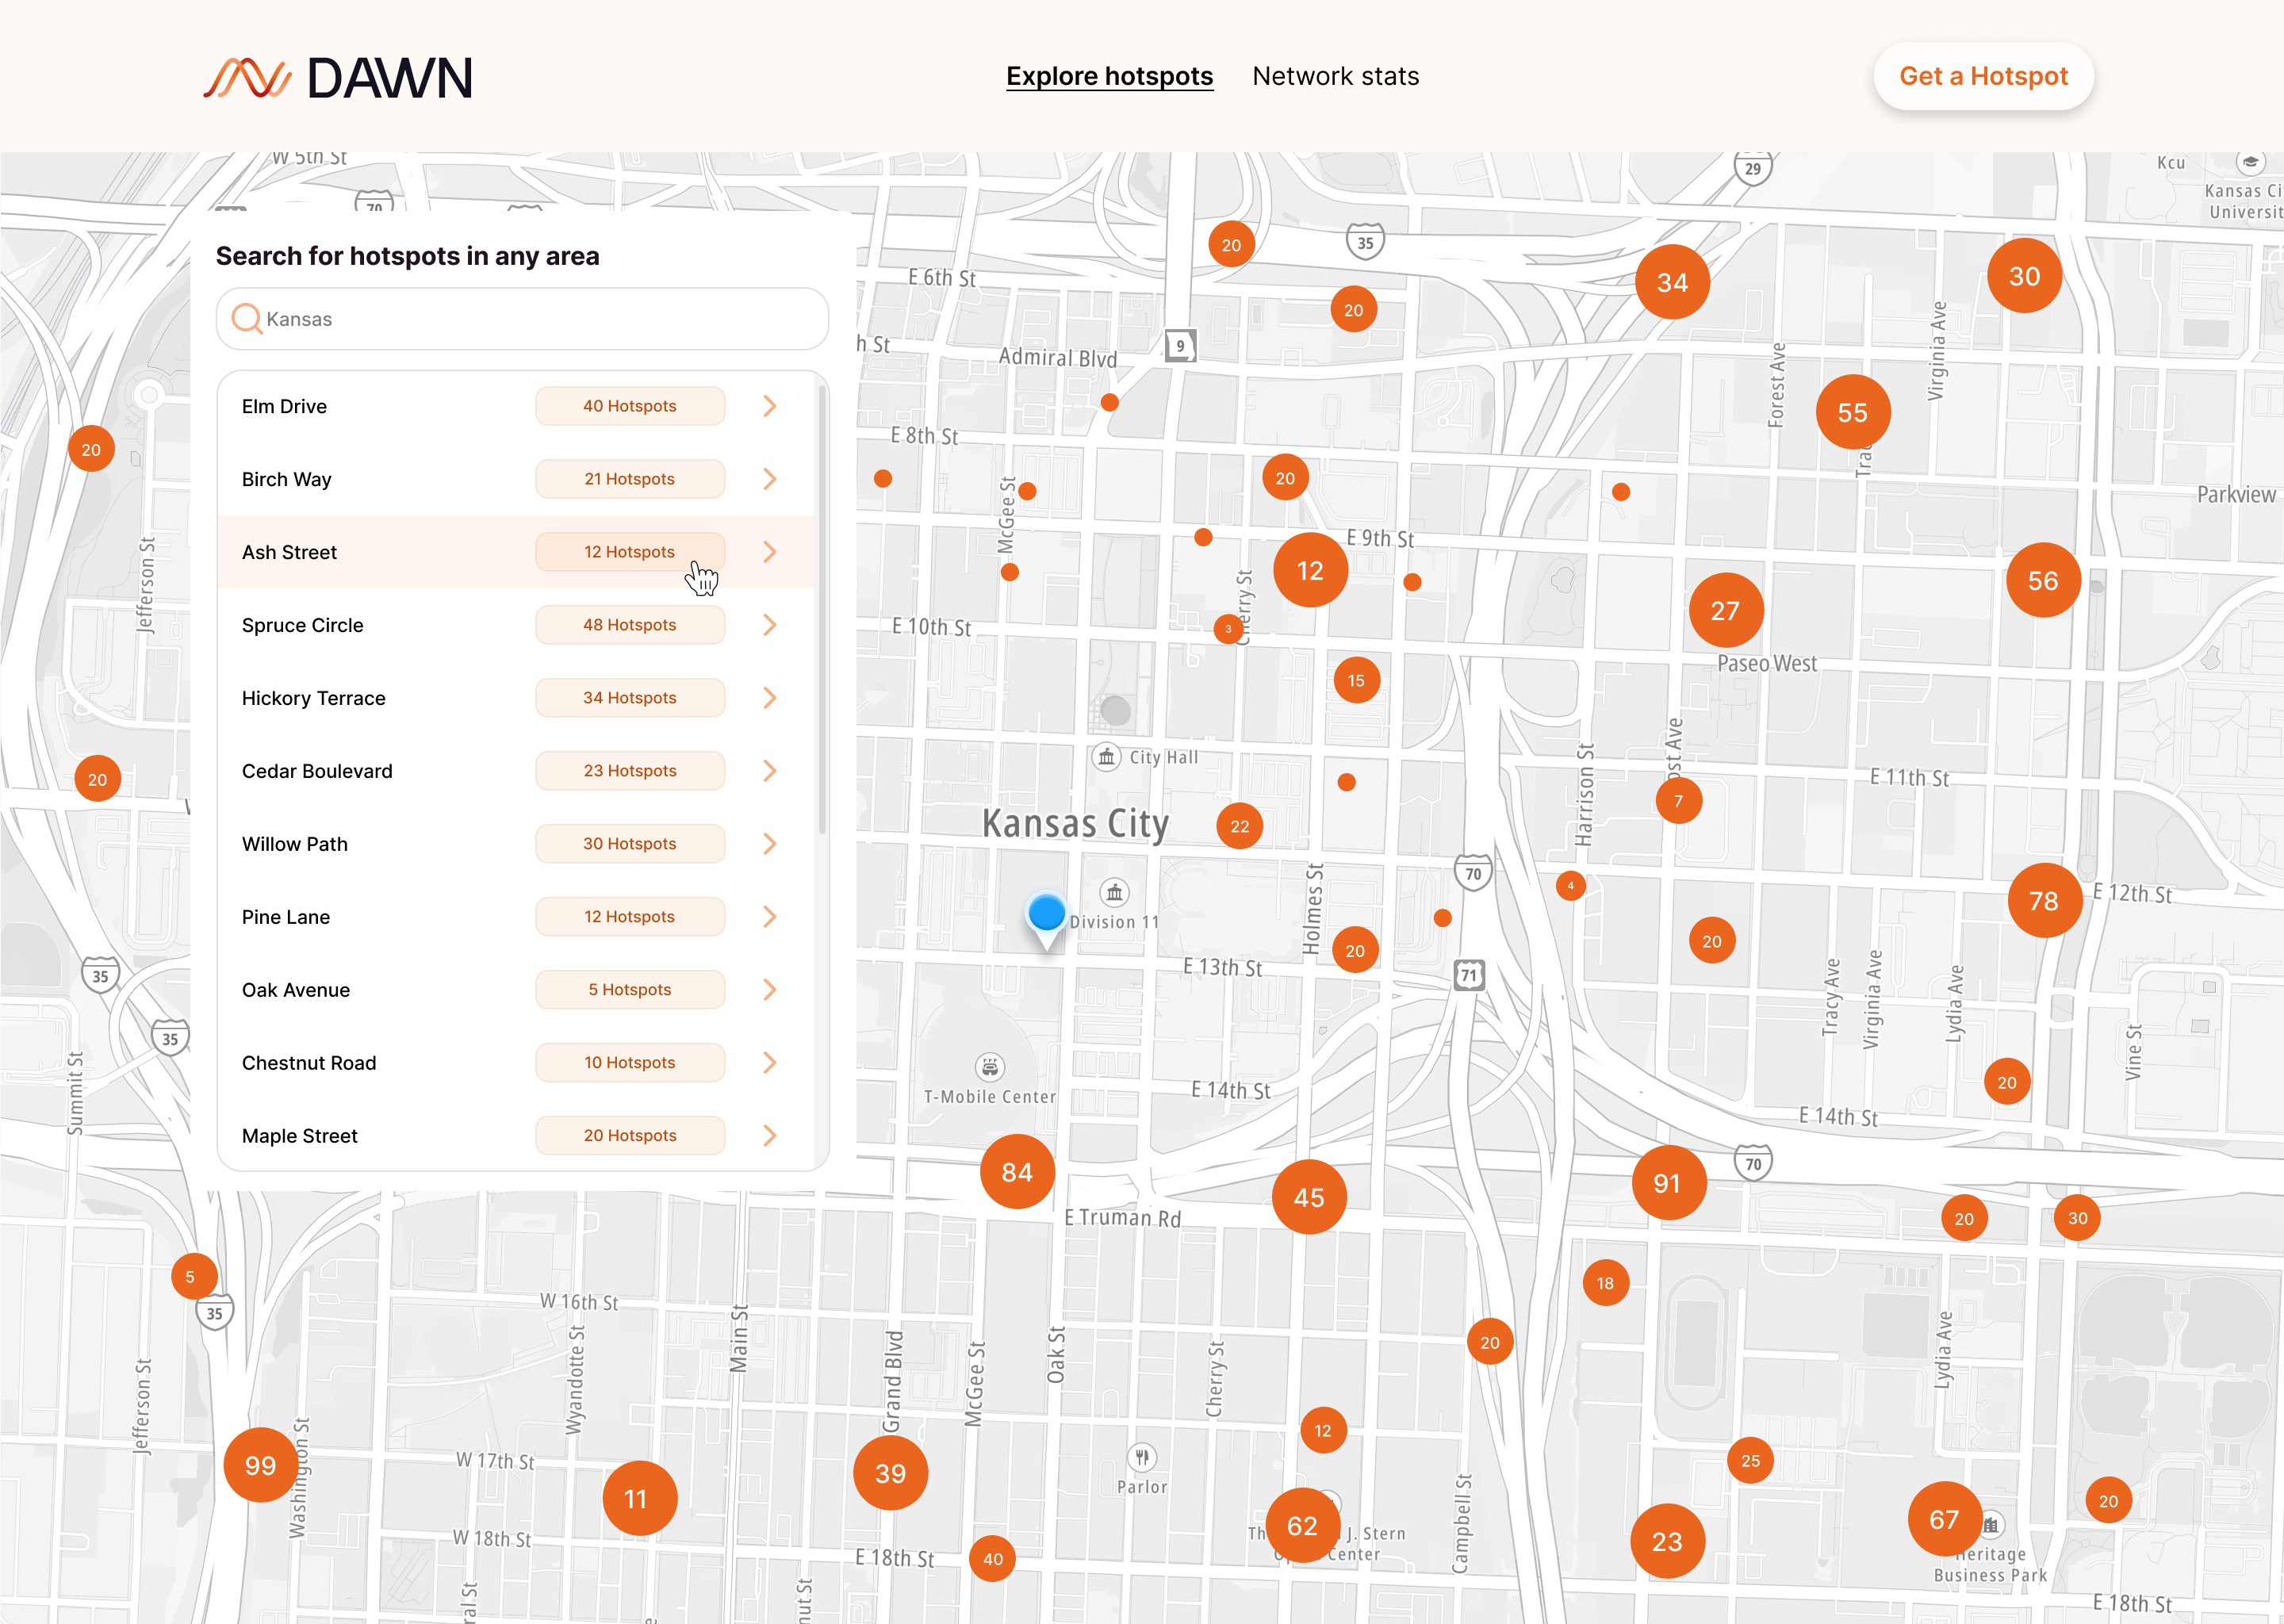Click the Parlor restaurant icon
2284x1624 pixels.
click(x=1141, y=1457)
